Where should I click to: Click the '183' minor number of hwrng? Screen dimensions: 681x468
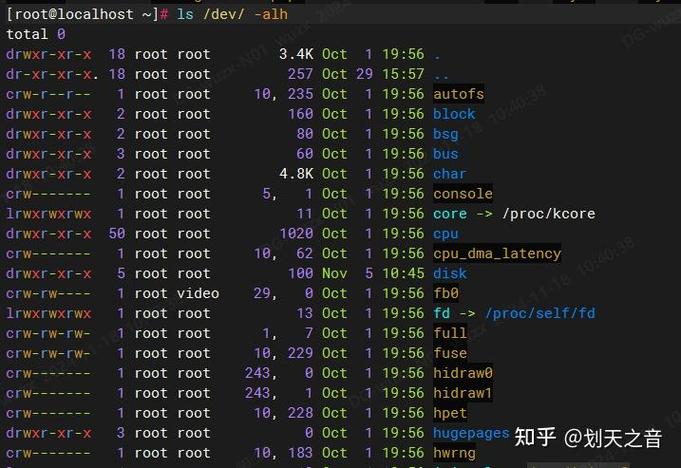point(300,453)
